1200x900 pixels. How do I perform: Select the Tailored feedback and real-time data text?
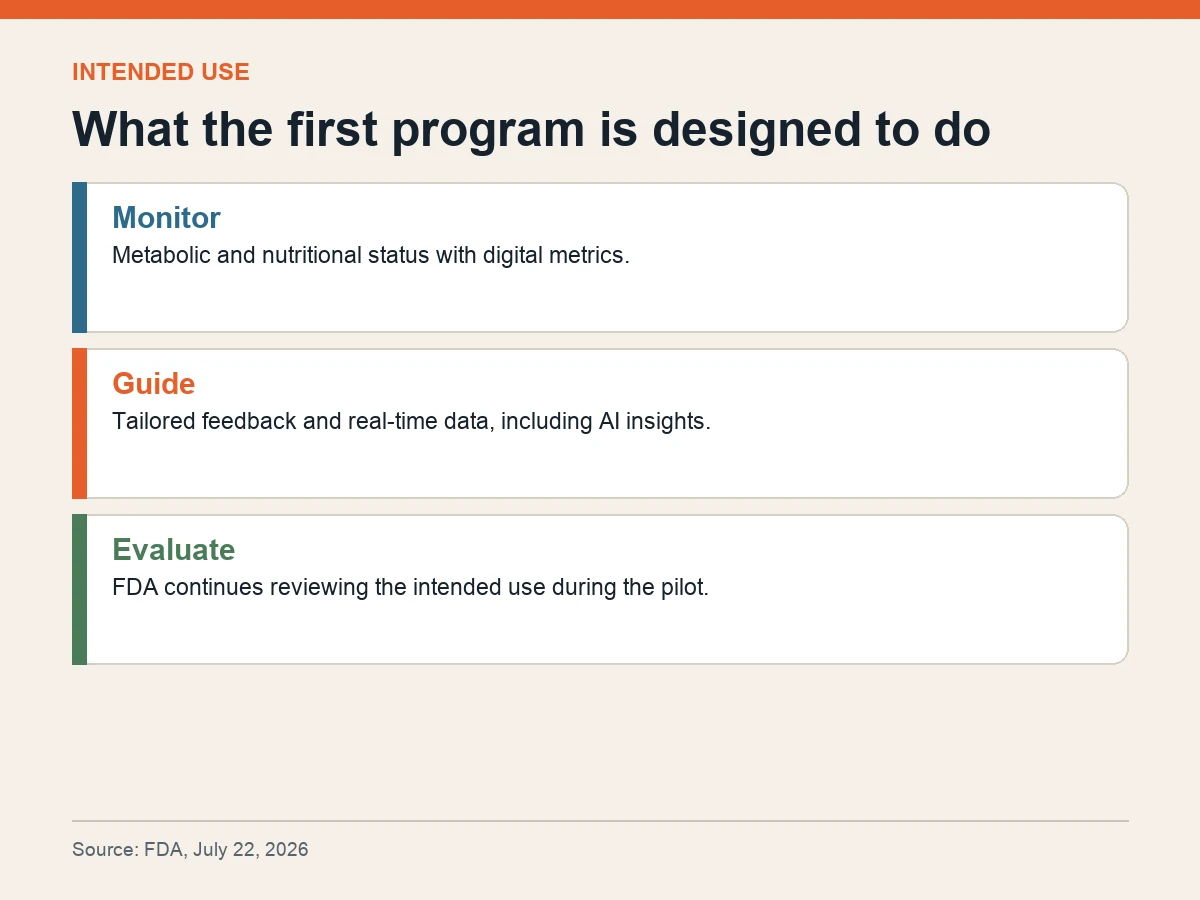click(x=411, y=421)
